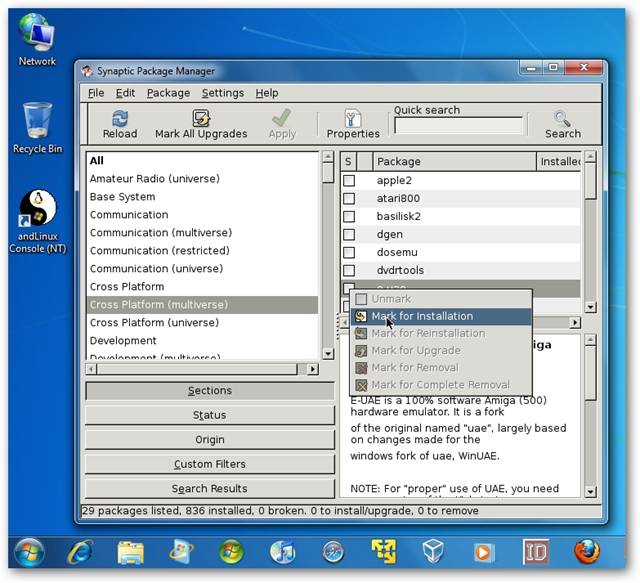Click the Reload toolbar icon
The image size is (640, 583).
point(120,118)
